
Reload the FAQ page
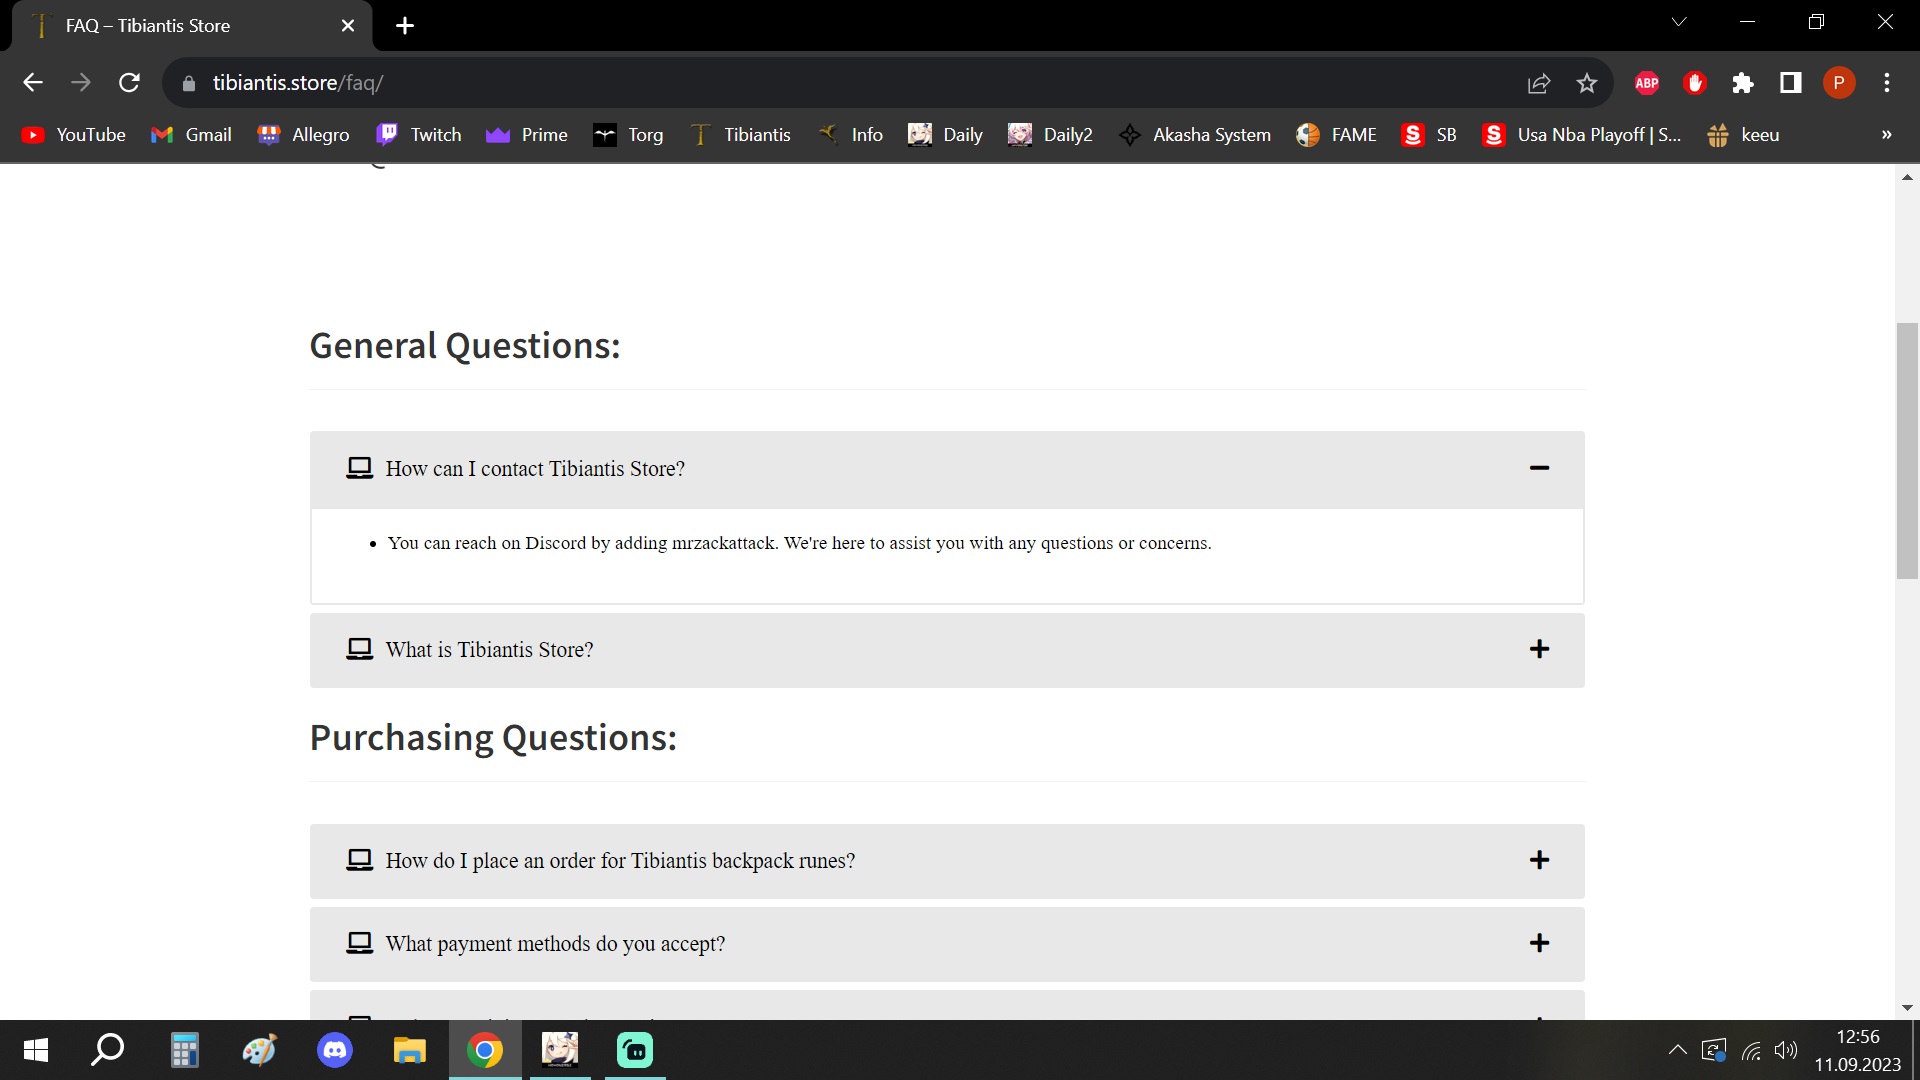pyautogui.click(x=129, y=83)
